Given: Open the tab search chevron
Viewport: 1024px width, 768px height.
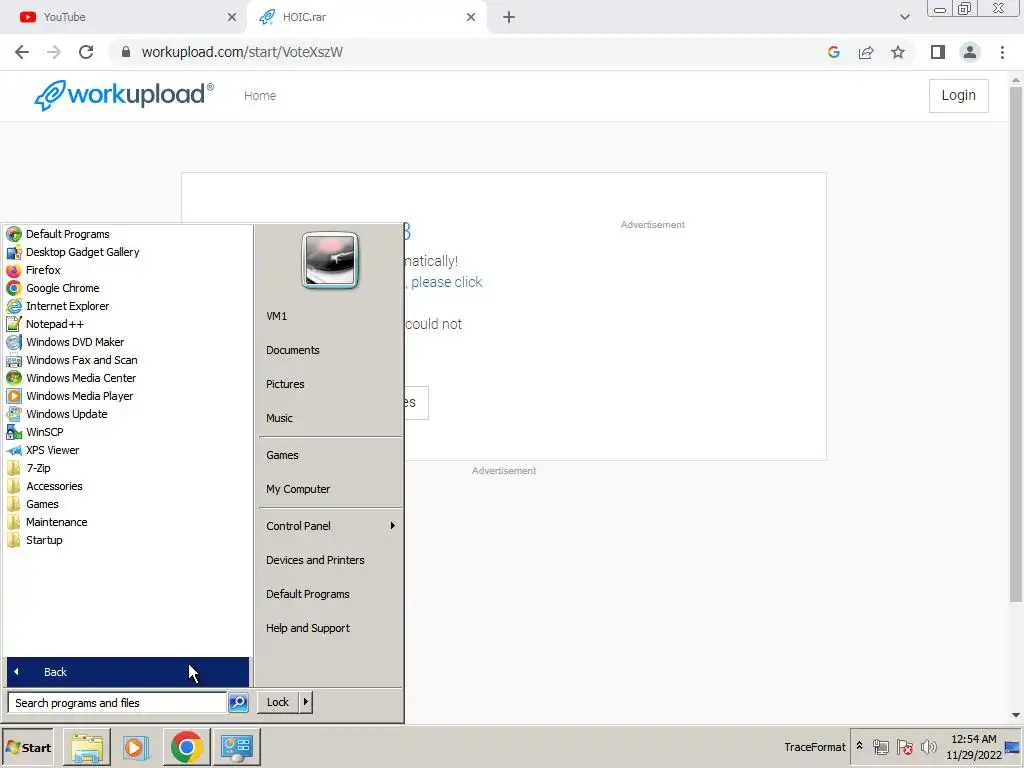Looking at the screenshot, I should click(904, 17).
